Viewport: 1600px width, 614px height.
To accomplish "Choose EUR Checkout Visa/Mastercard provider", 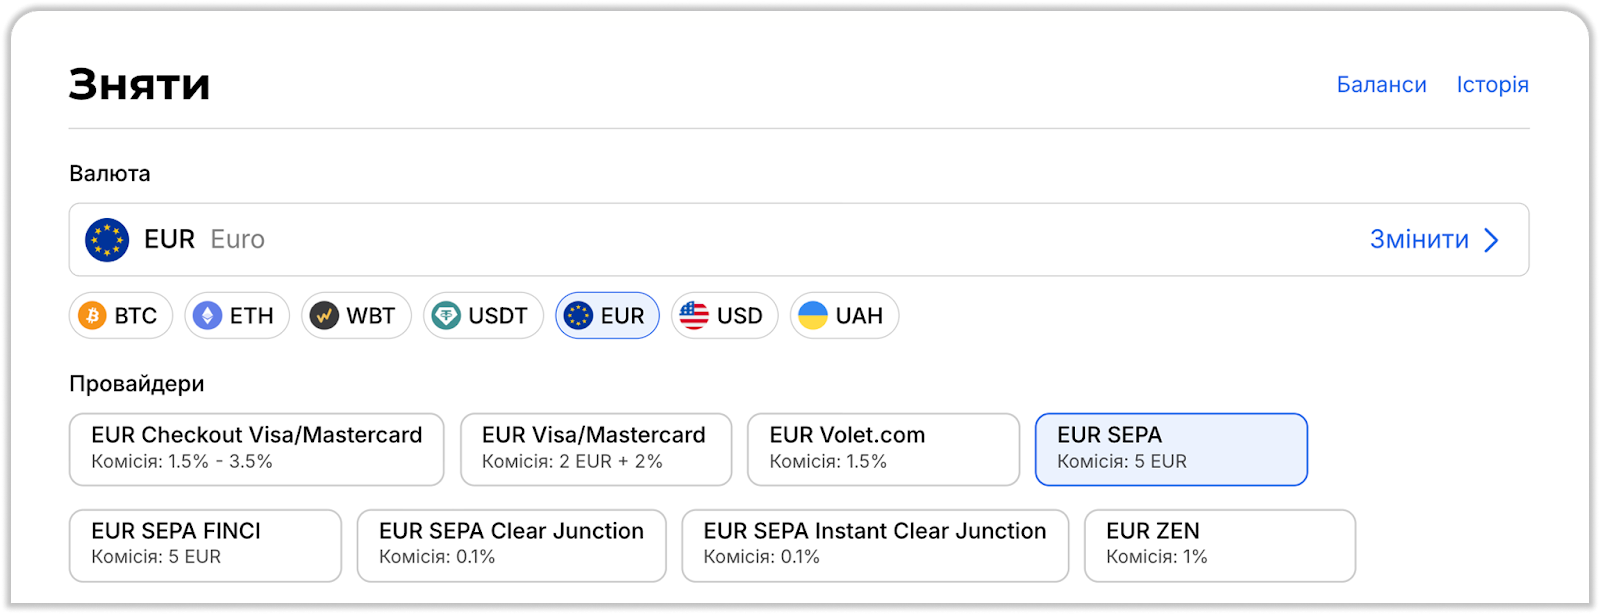I will pos(256,449).
